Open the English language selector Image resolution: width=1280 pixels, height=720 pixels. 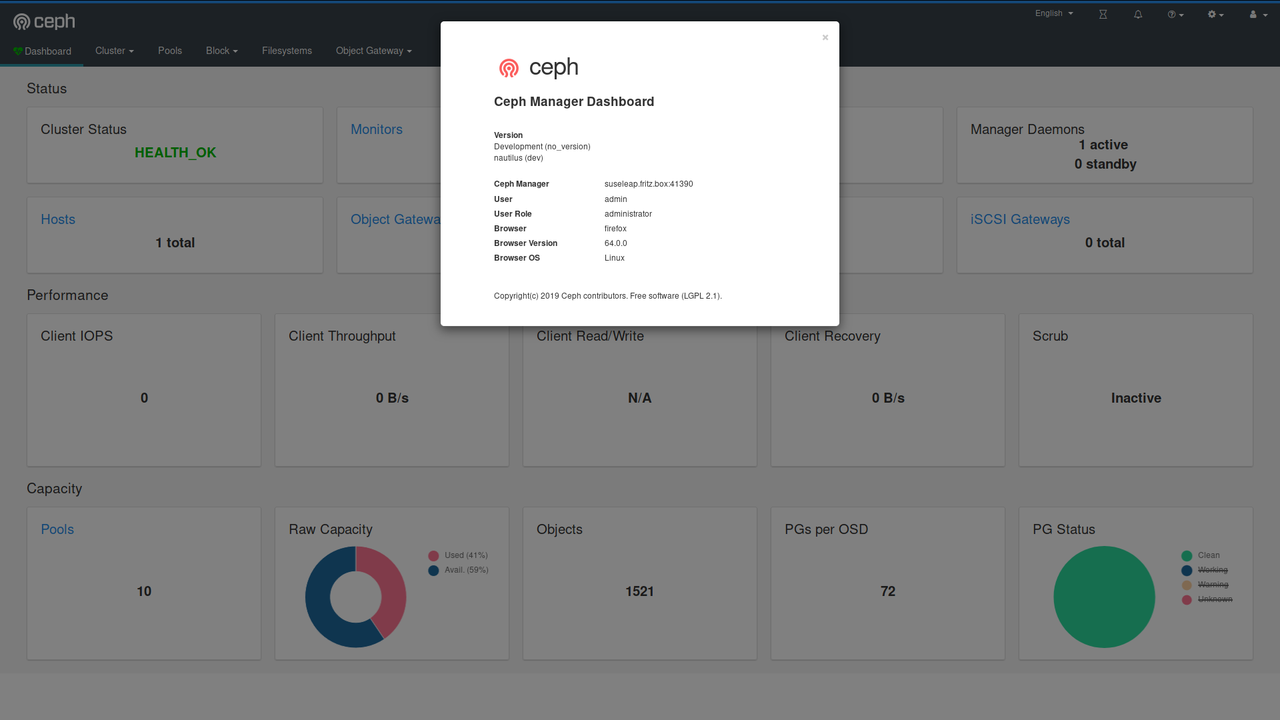click(1054, 14)
